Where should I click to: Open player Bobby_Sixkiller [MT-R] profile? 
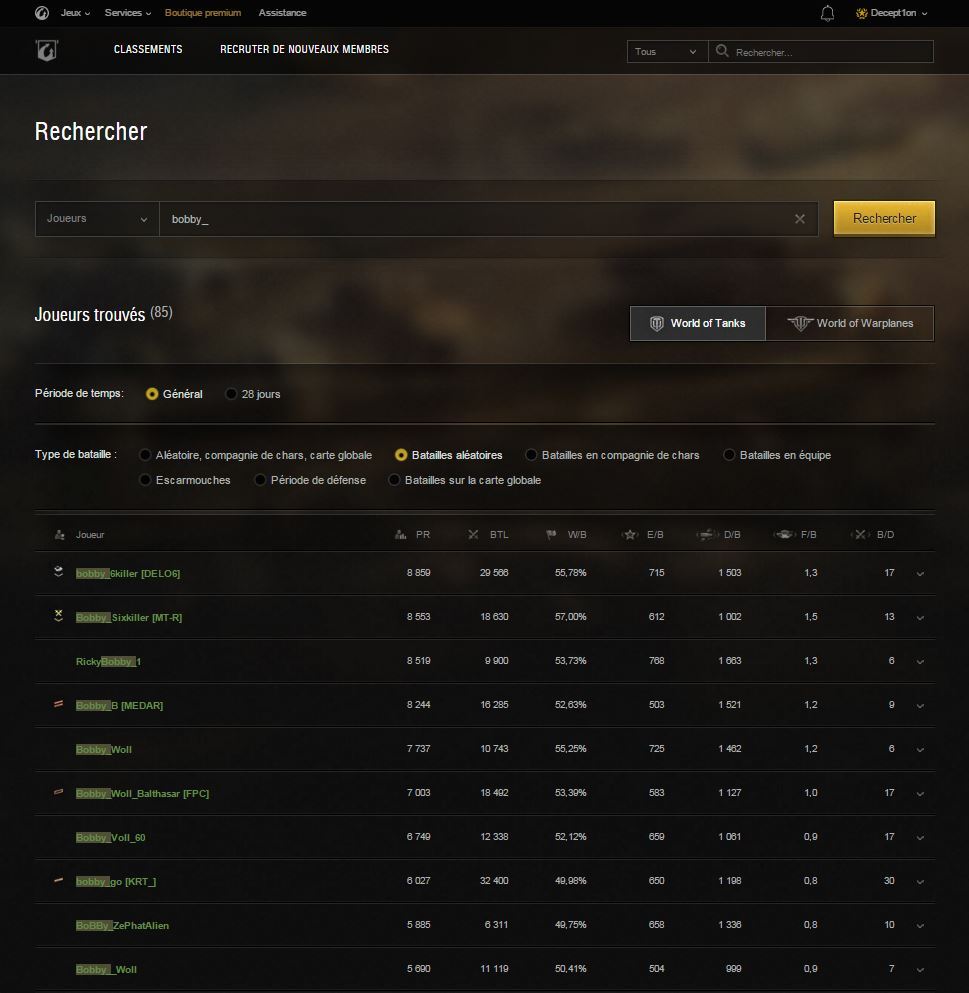click(128, 618)
